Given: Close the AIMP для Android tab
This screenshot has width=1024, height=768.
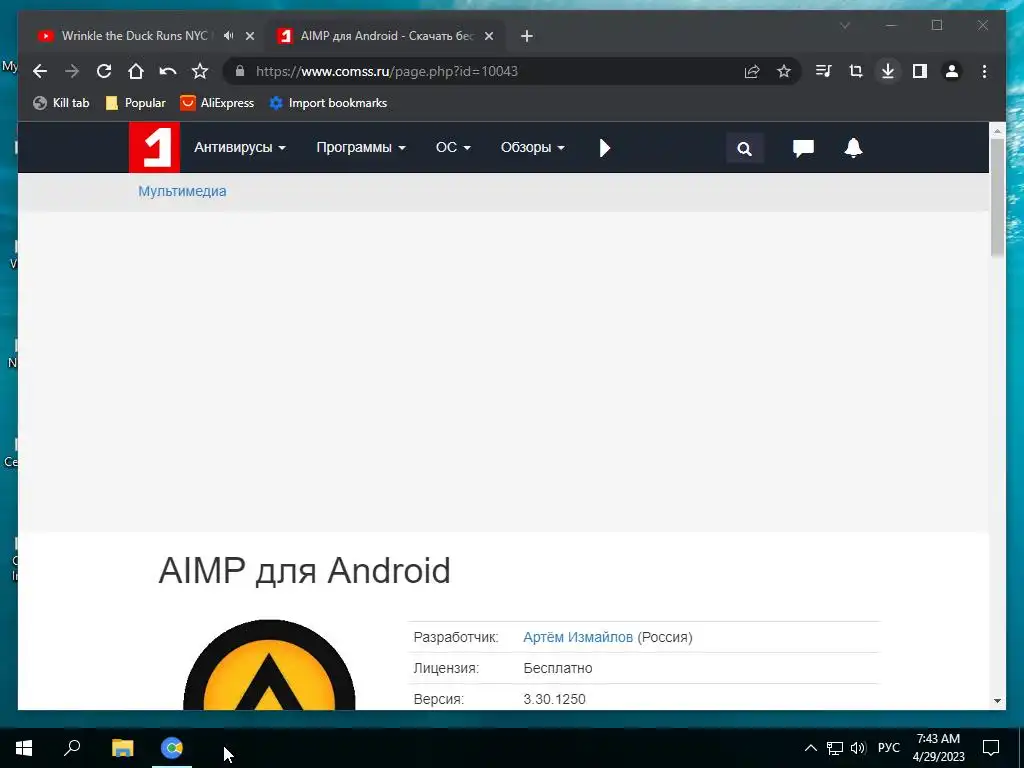Looking at the screenshot, I should click(489, 36).
